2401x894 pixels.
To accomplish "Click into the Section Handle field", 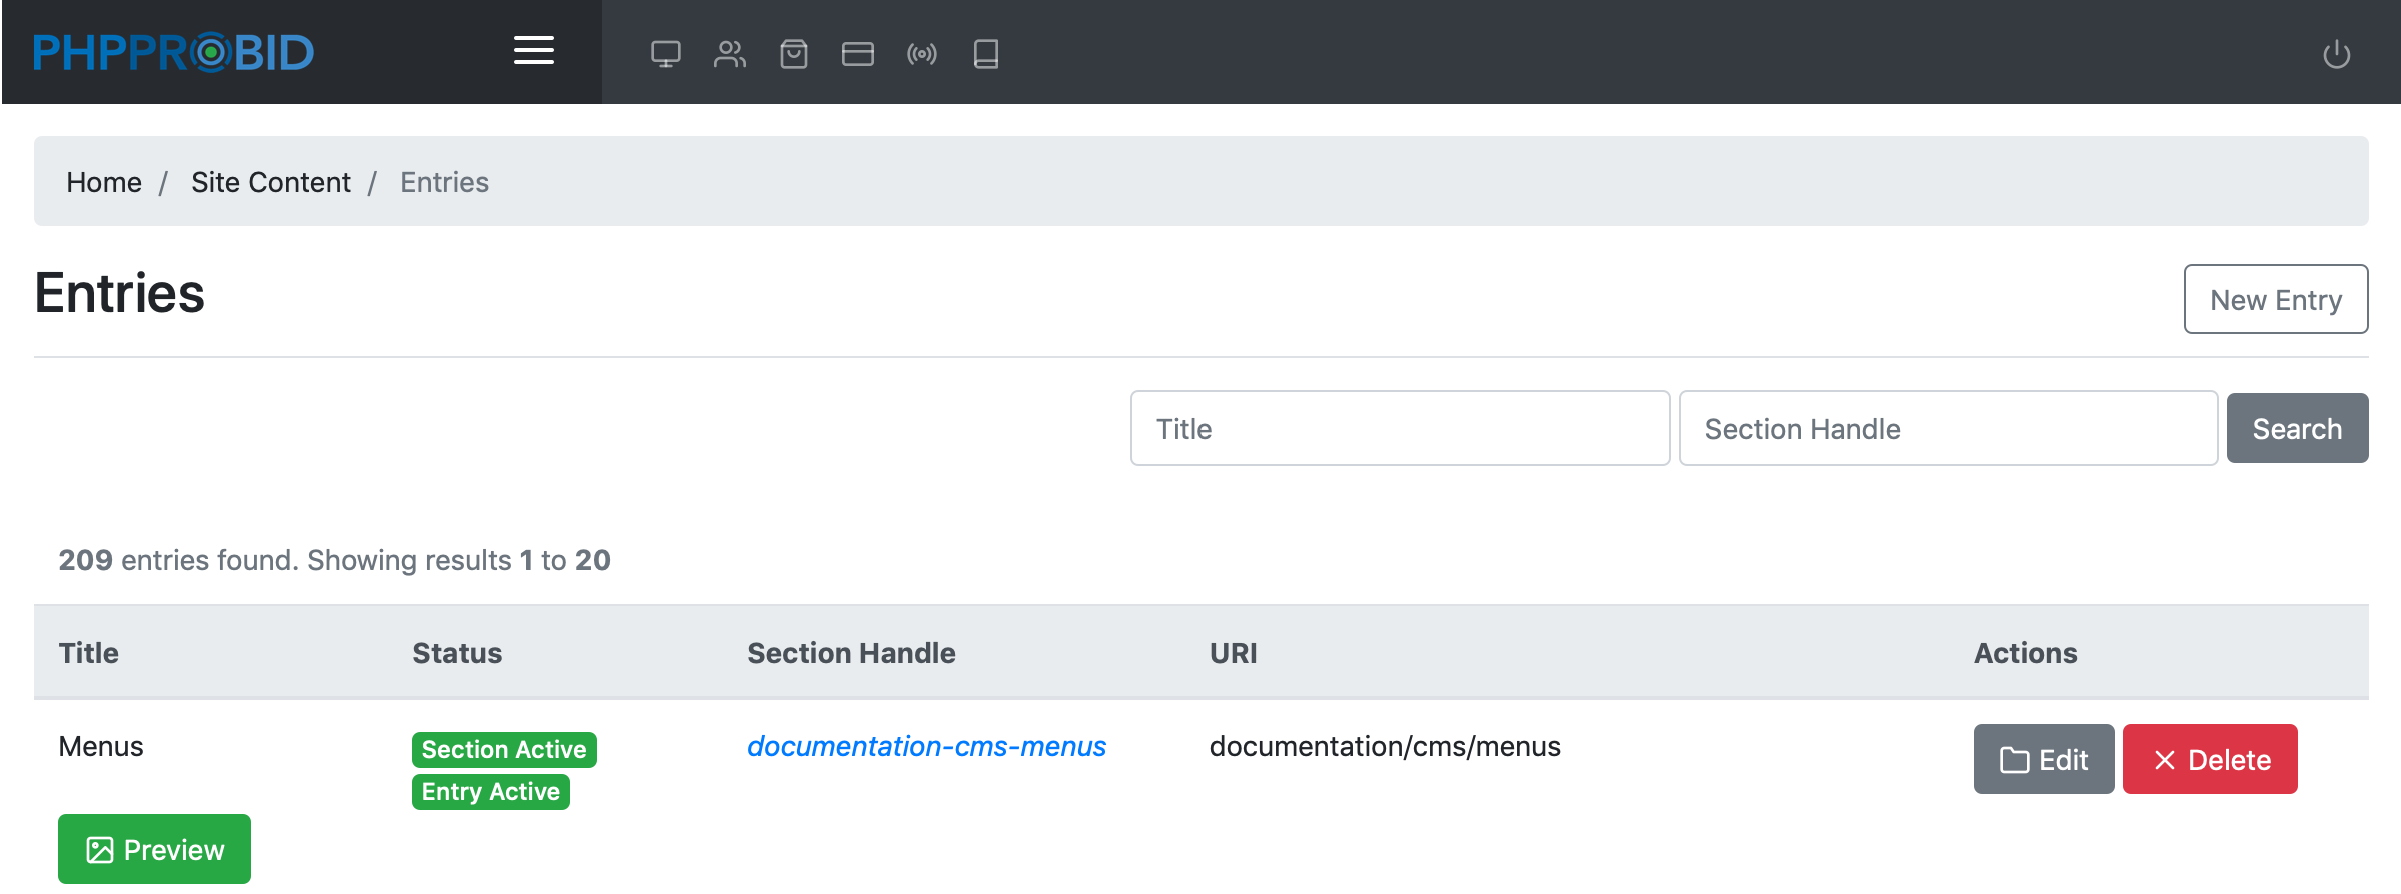I will (1947, 429).
